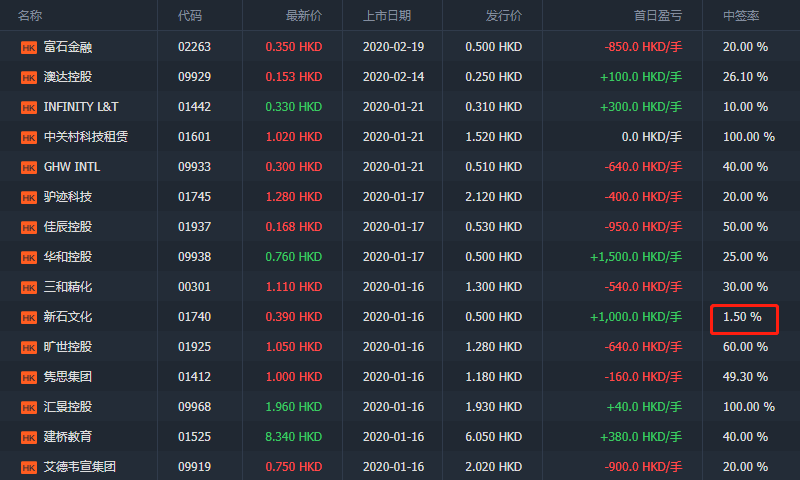Select the GHW INTL stock name
The height and width of the screenshot is (480, 800).
click(x=72, y=167)
